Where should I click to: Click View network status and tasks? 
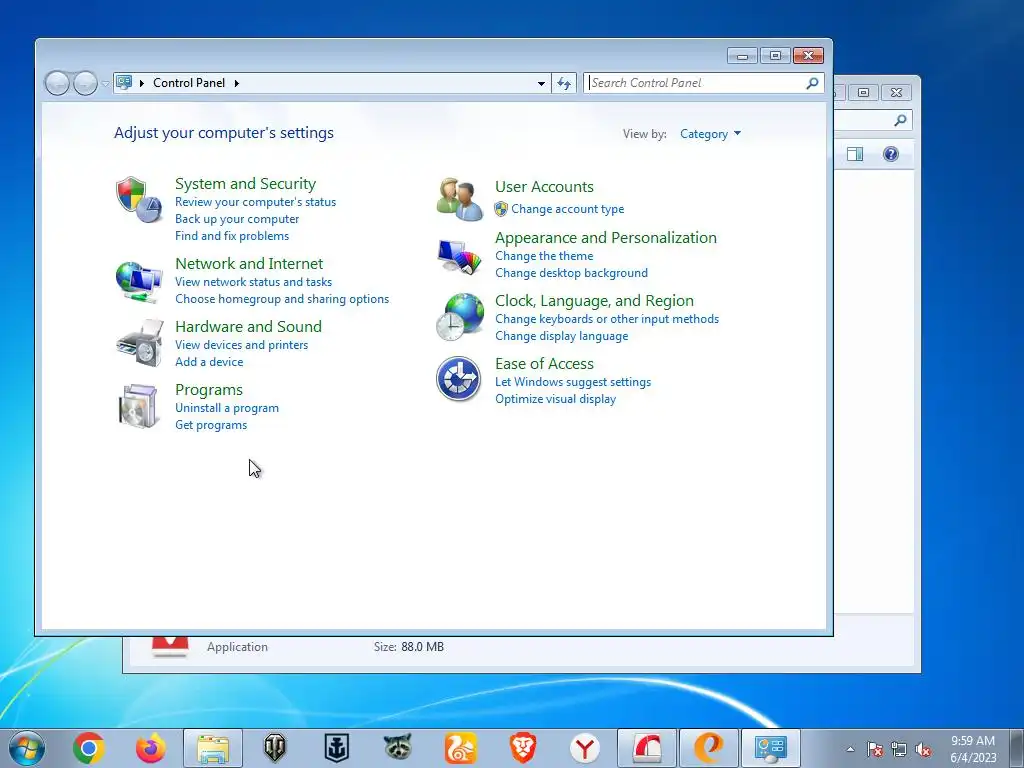[253, 281]
